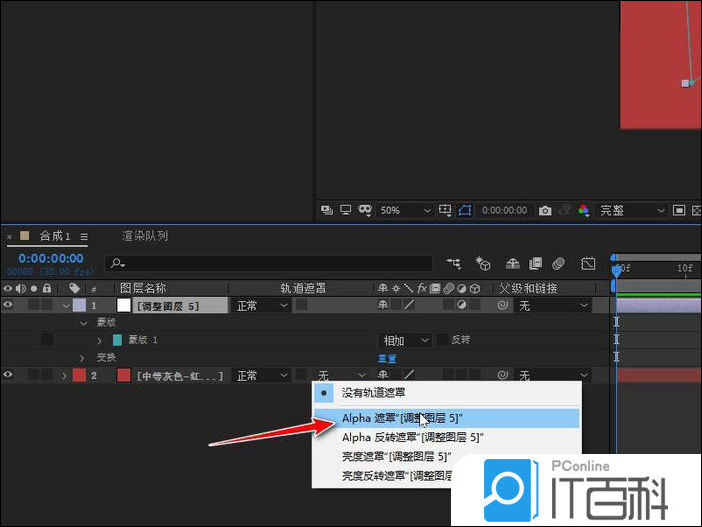The height and width of the screenshot is (527, 702).
Task: Open layer 1 blend mode 正常 dropdown
Action: coord(261,306)
